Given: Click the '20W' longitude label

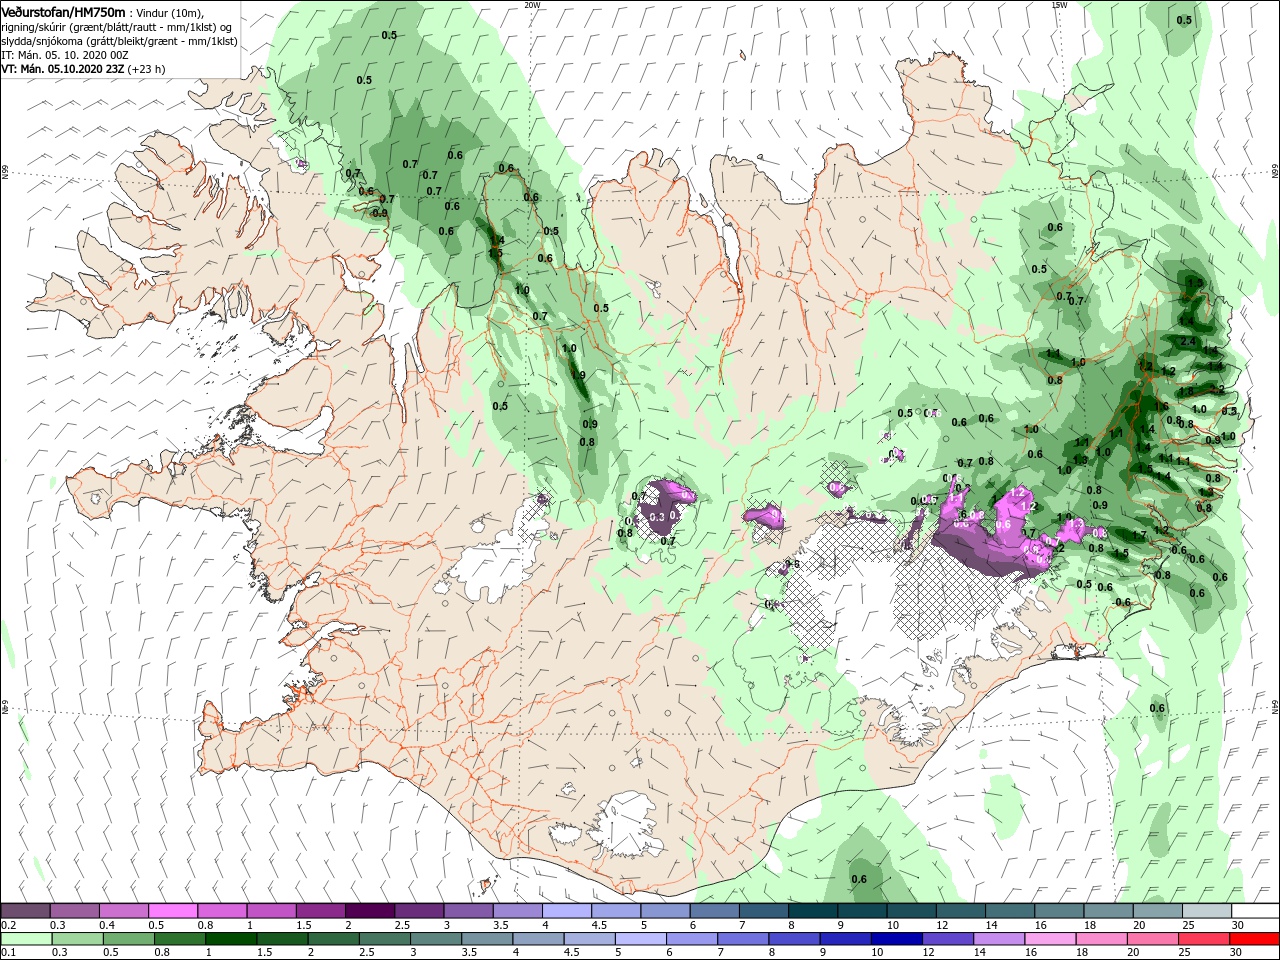Looking at the screenshot, I should (532, 4).
